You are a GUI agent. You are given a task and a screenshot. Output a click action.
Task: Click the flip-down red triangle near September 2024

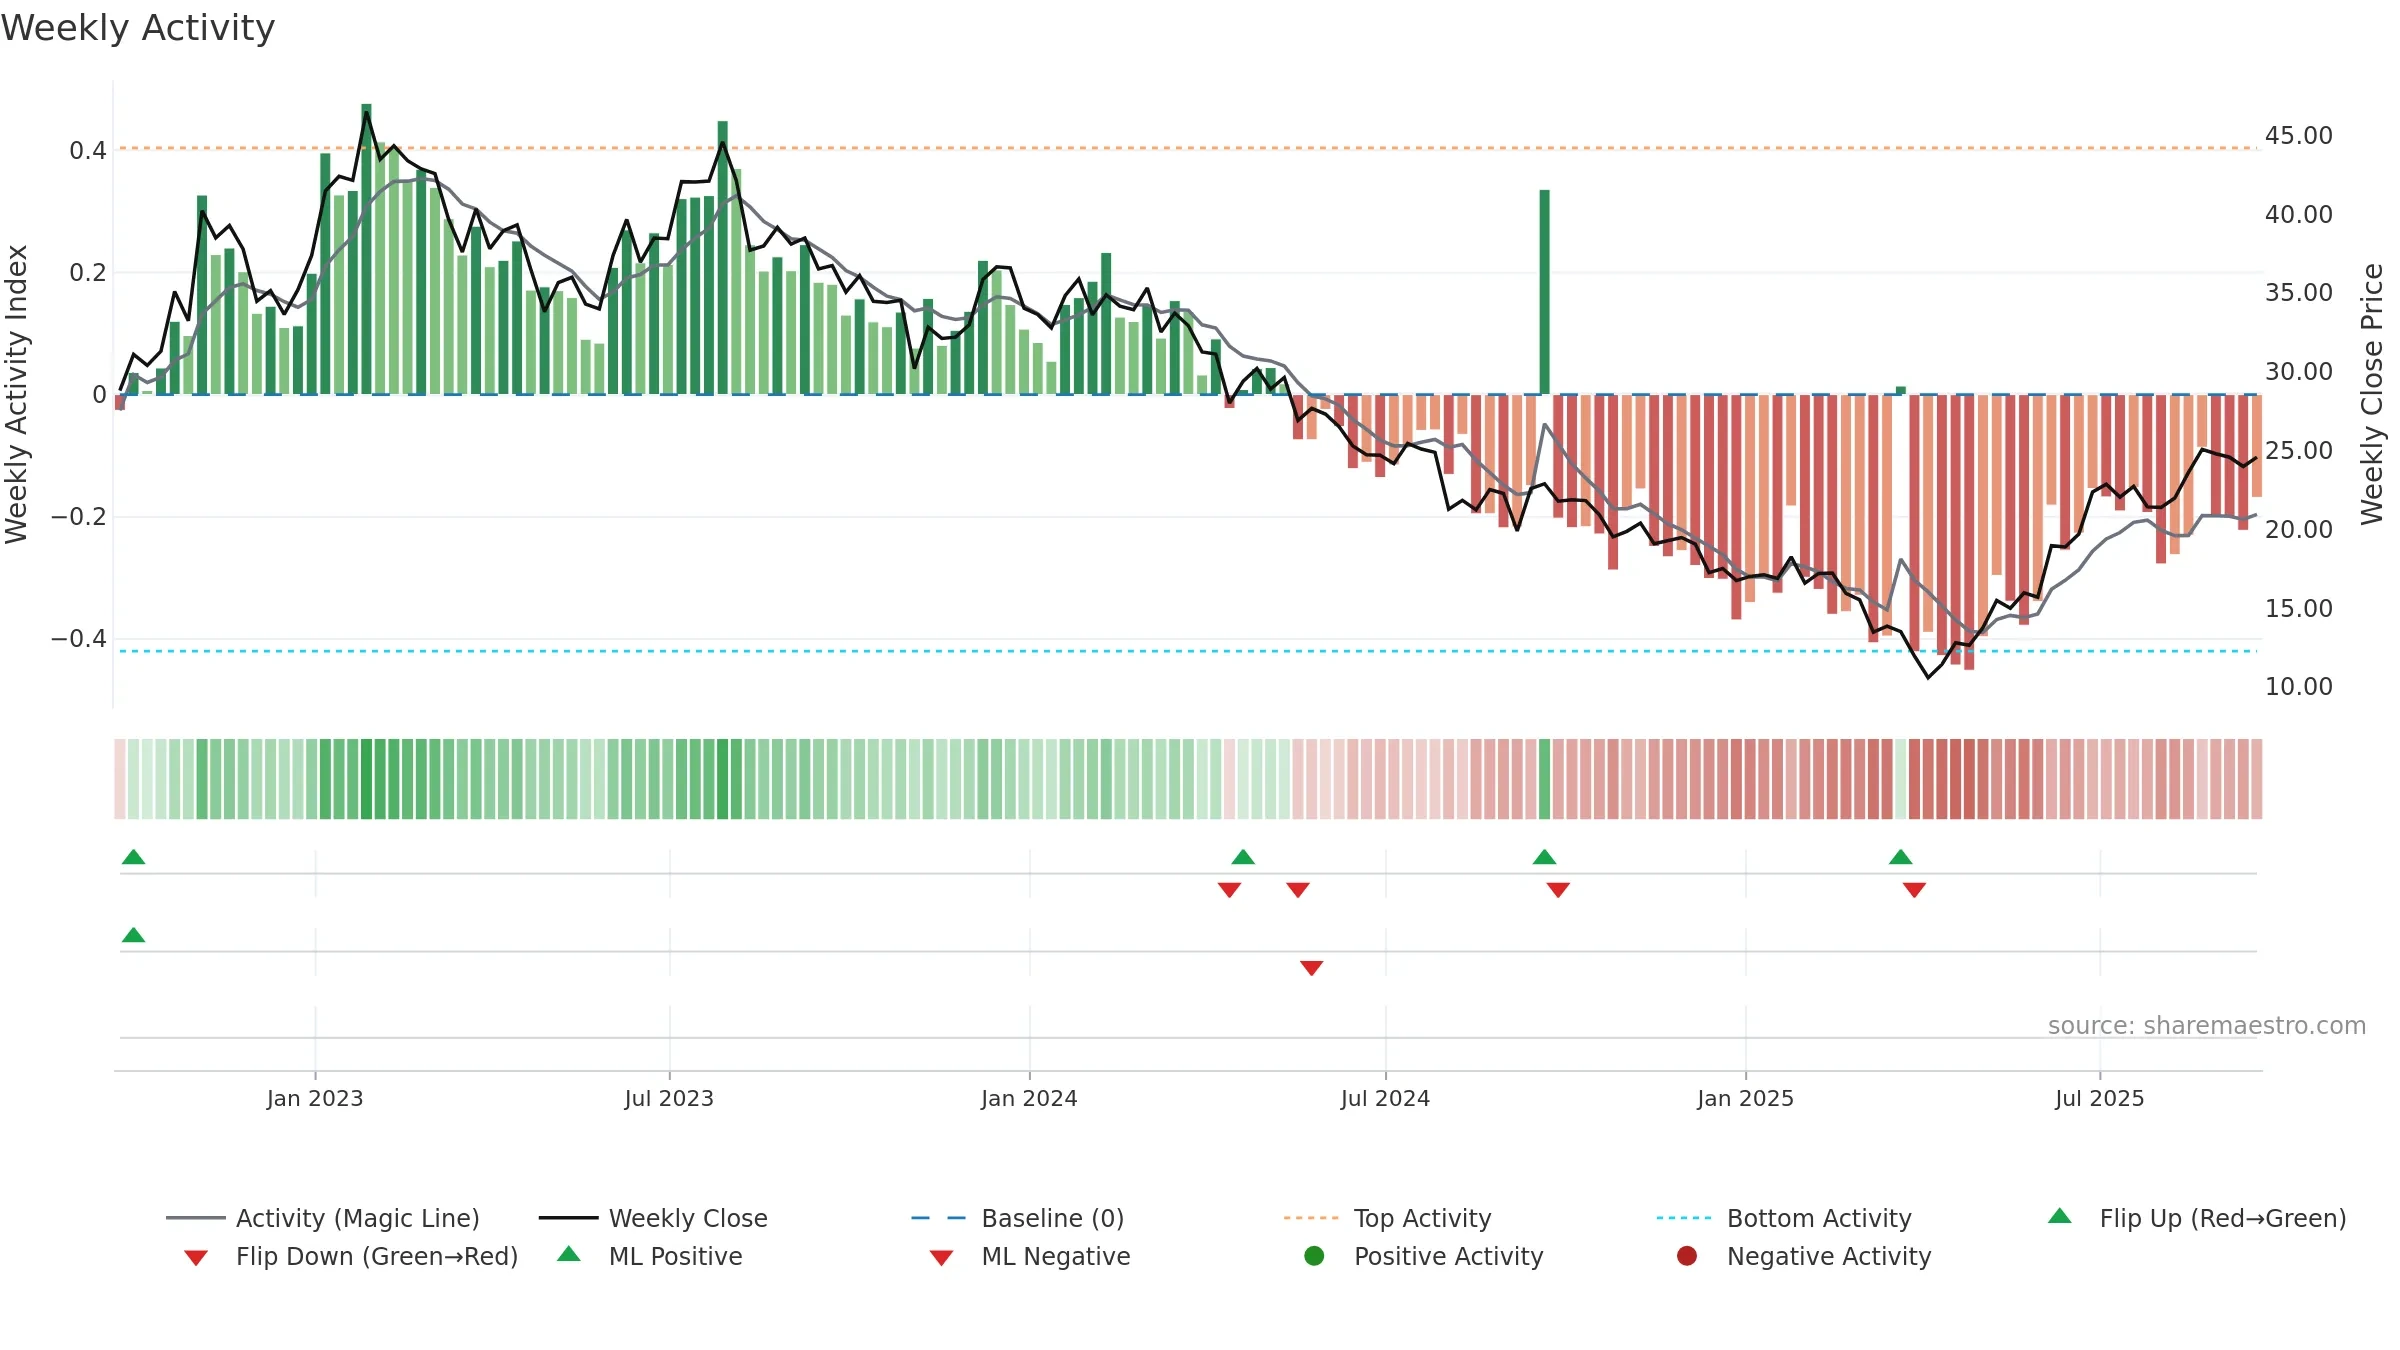click(1558, 890)
